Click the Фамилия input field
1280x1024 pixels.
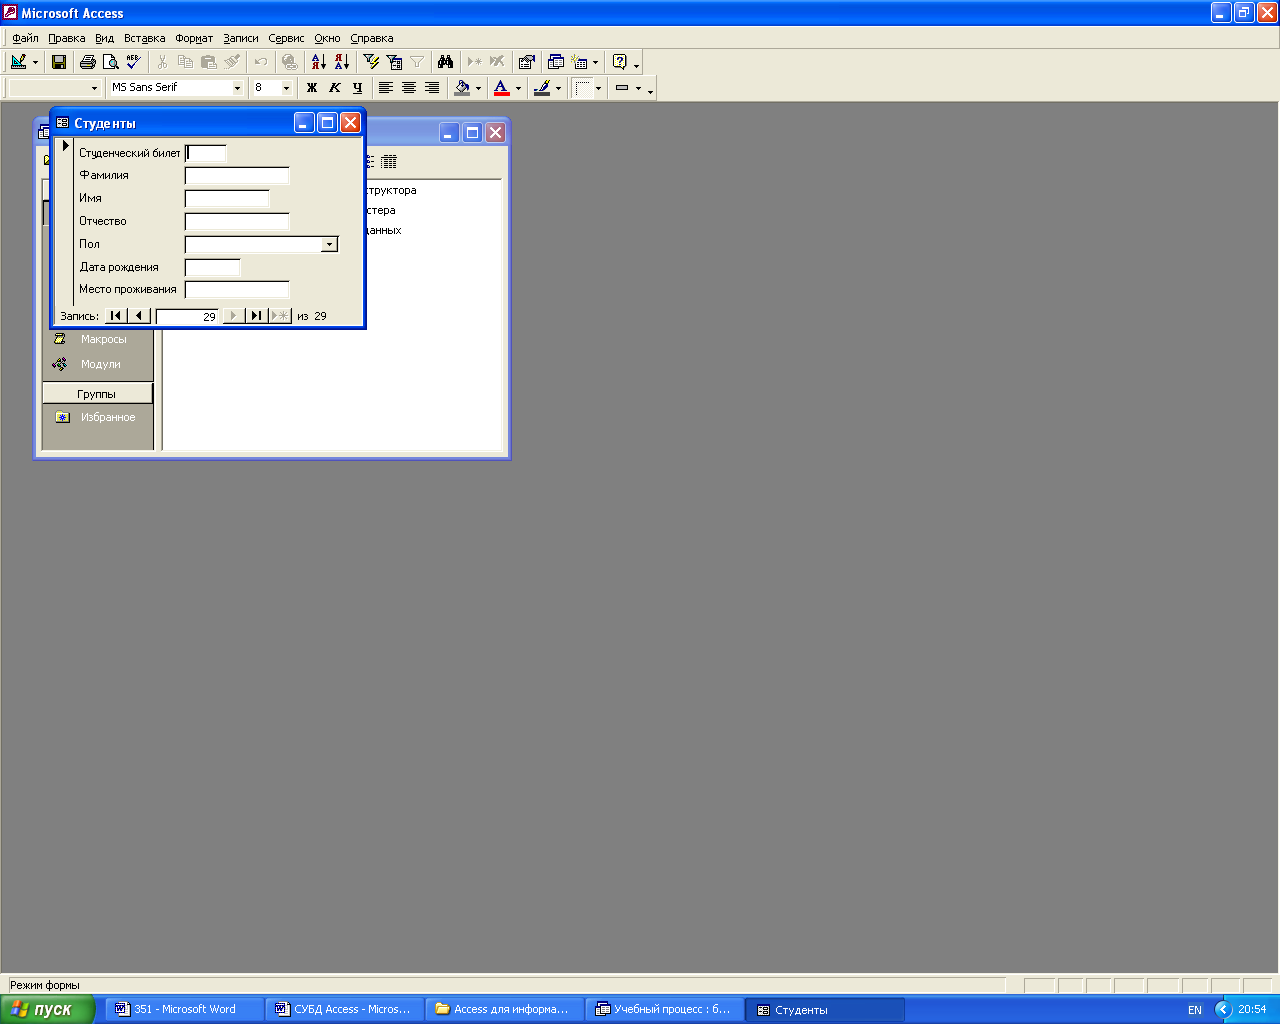point(237,176)
